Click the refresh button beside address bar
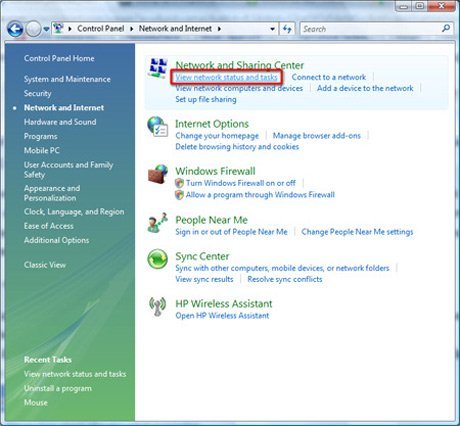 [287, 29]
